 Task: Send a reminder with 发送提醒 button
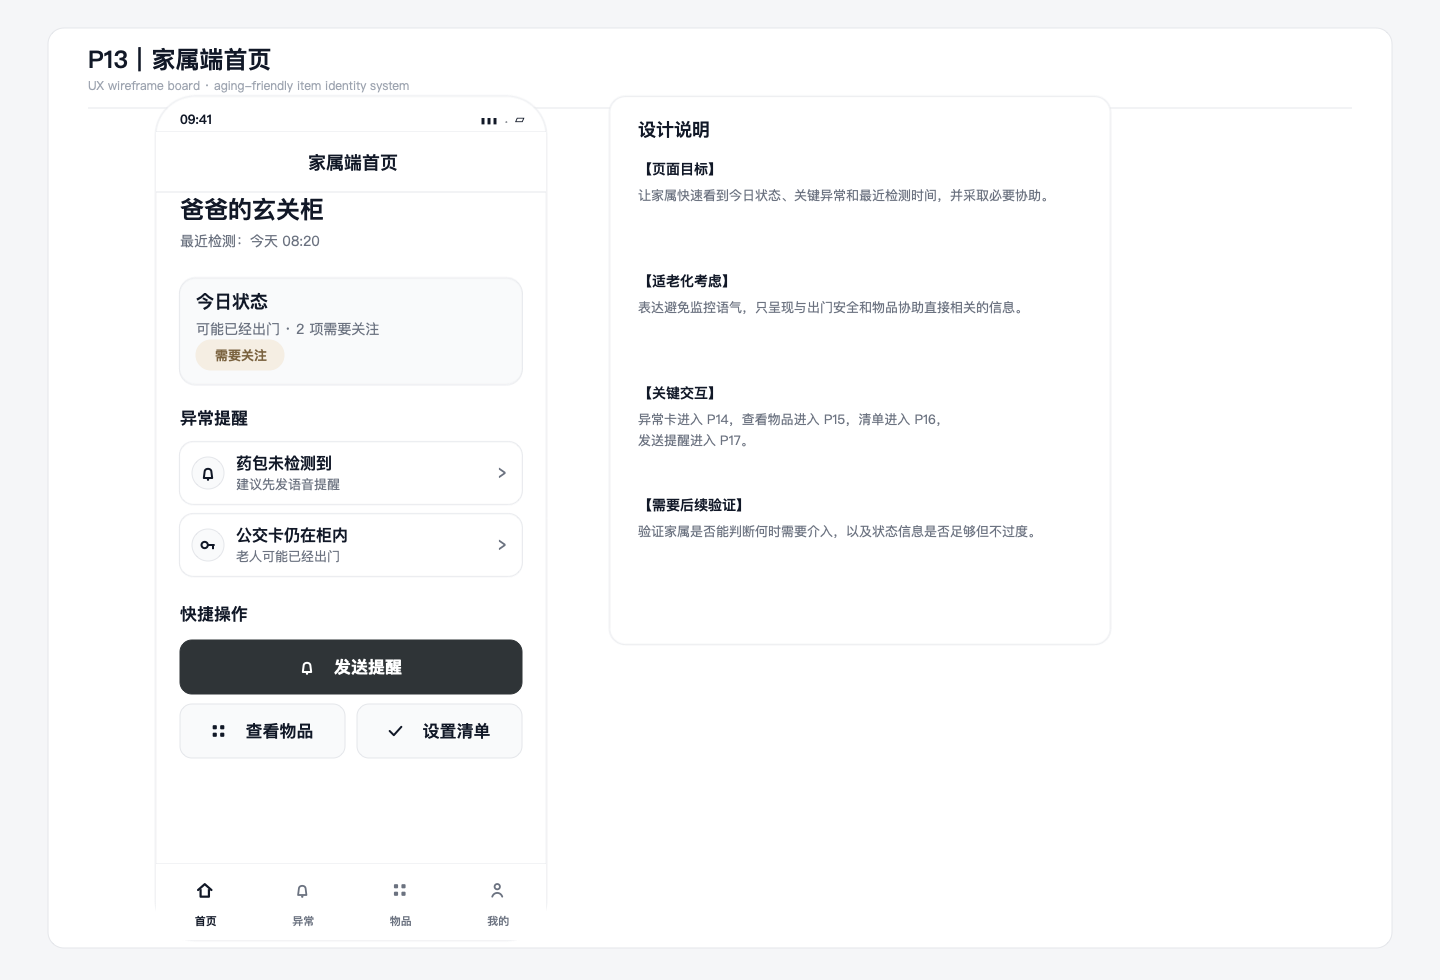(351, 667)
